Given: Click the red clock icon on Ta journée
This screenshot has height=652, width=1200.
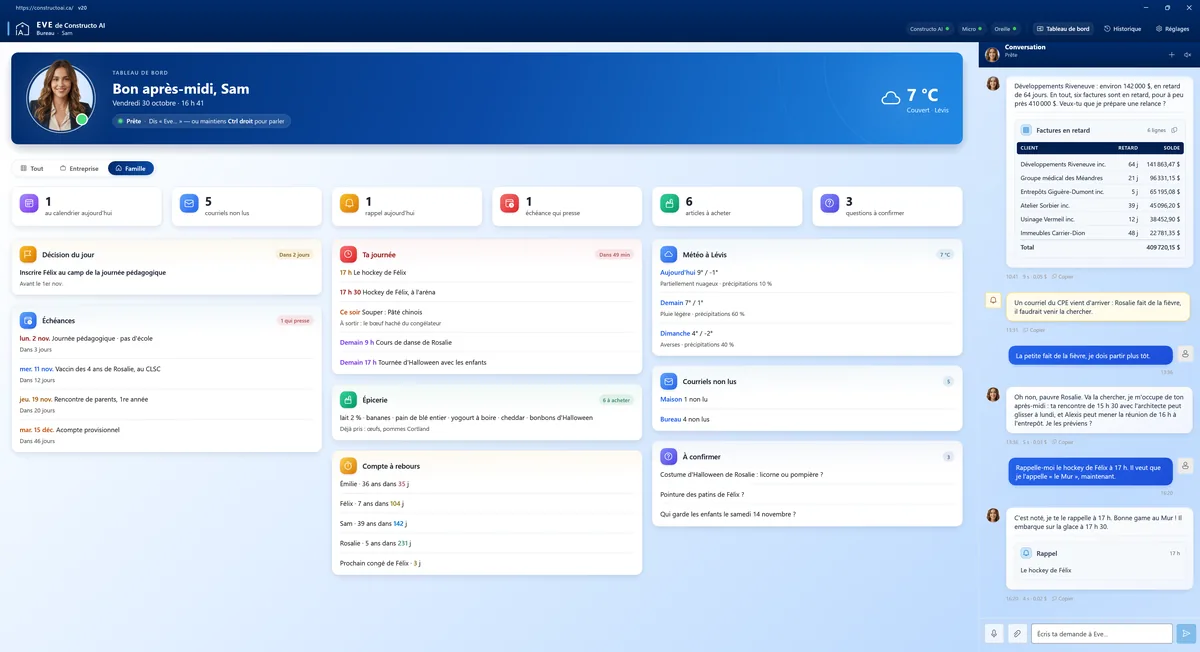Looking at the screenshot, I should tap(348, 254).
